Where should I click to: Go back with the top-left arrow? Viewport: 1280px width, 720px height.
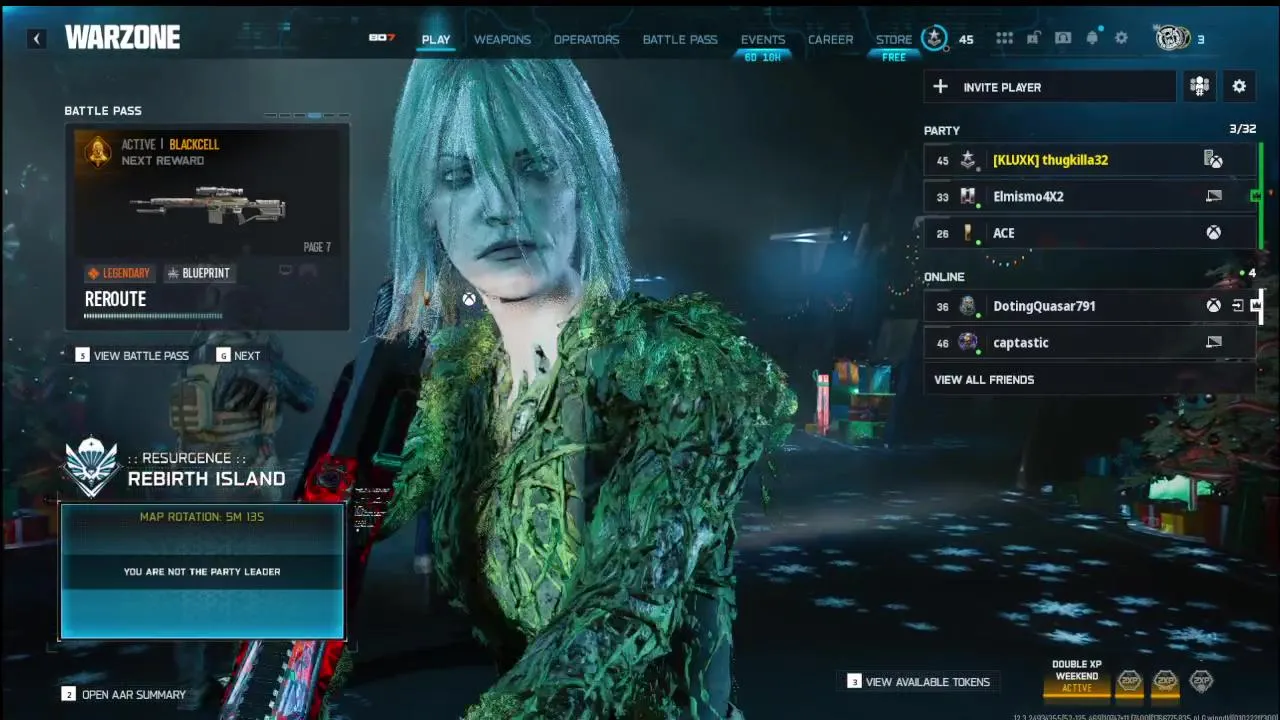[37, 39]
